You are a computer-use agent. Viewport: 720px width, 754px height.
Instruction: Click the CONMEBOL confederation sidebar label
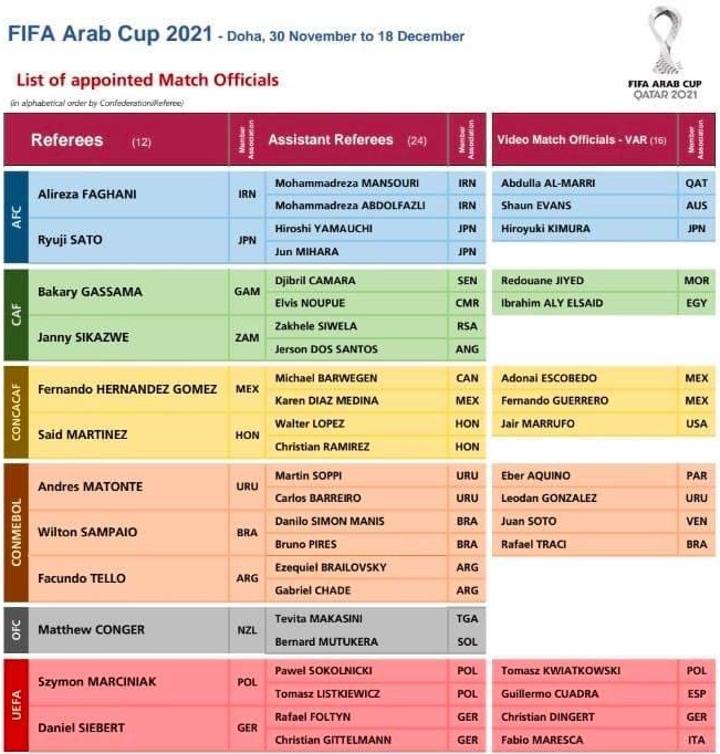click(x=16, y=533)
